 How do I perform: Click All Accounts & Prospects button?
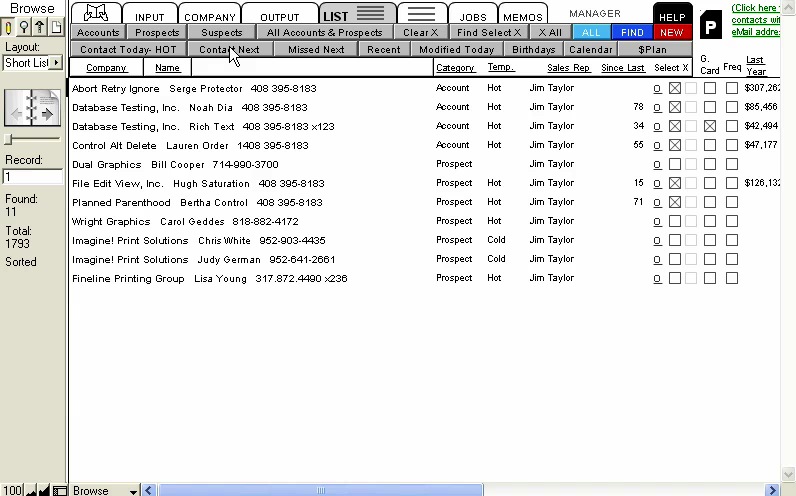point(324,32)
